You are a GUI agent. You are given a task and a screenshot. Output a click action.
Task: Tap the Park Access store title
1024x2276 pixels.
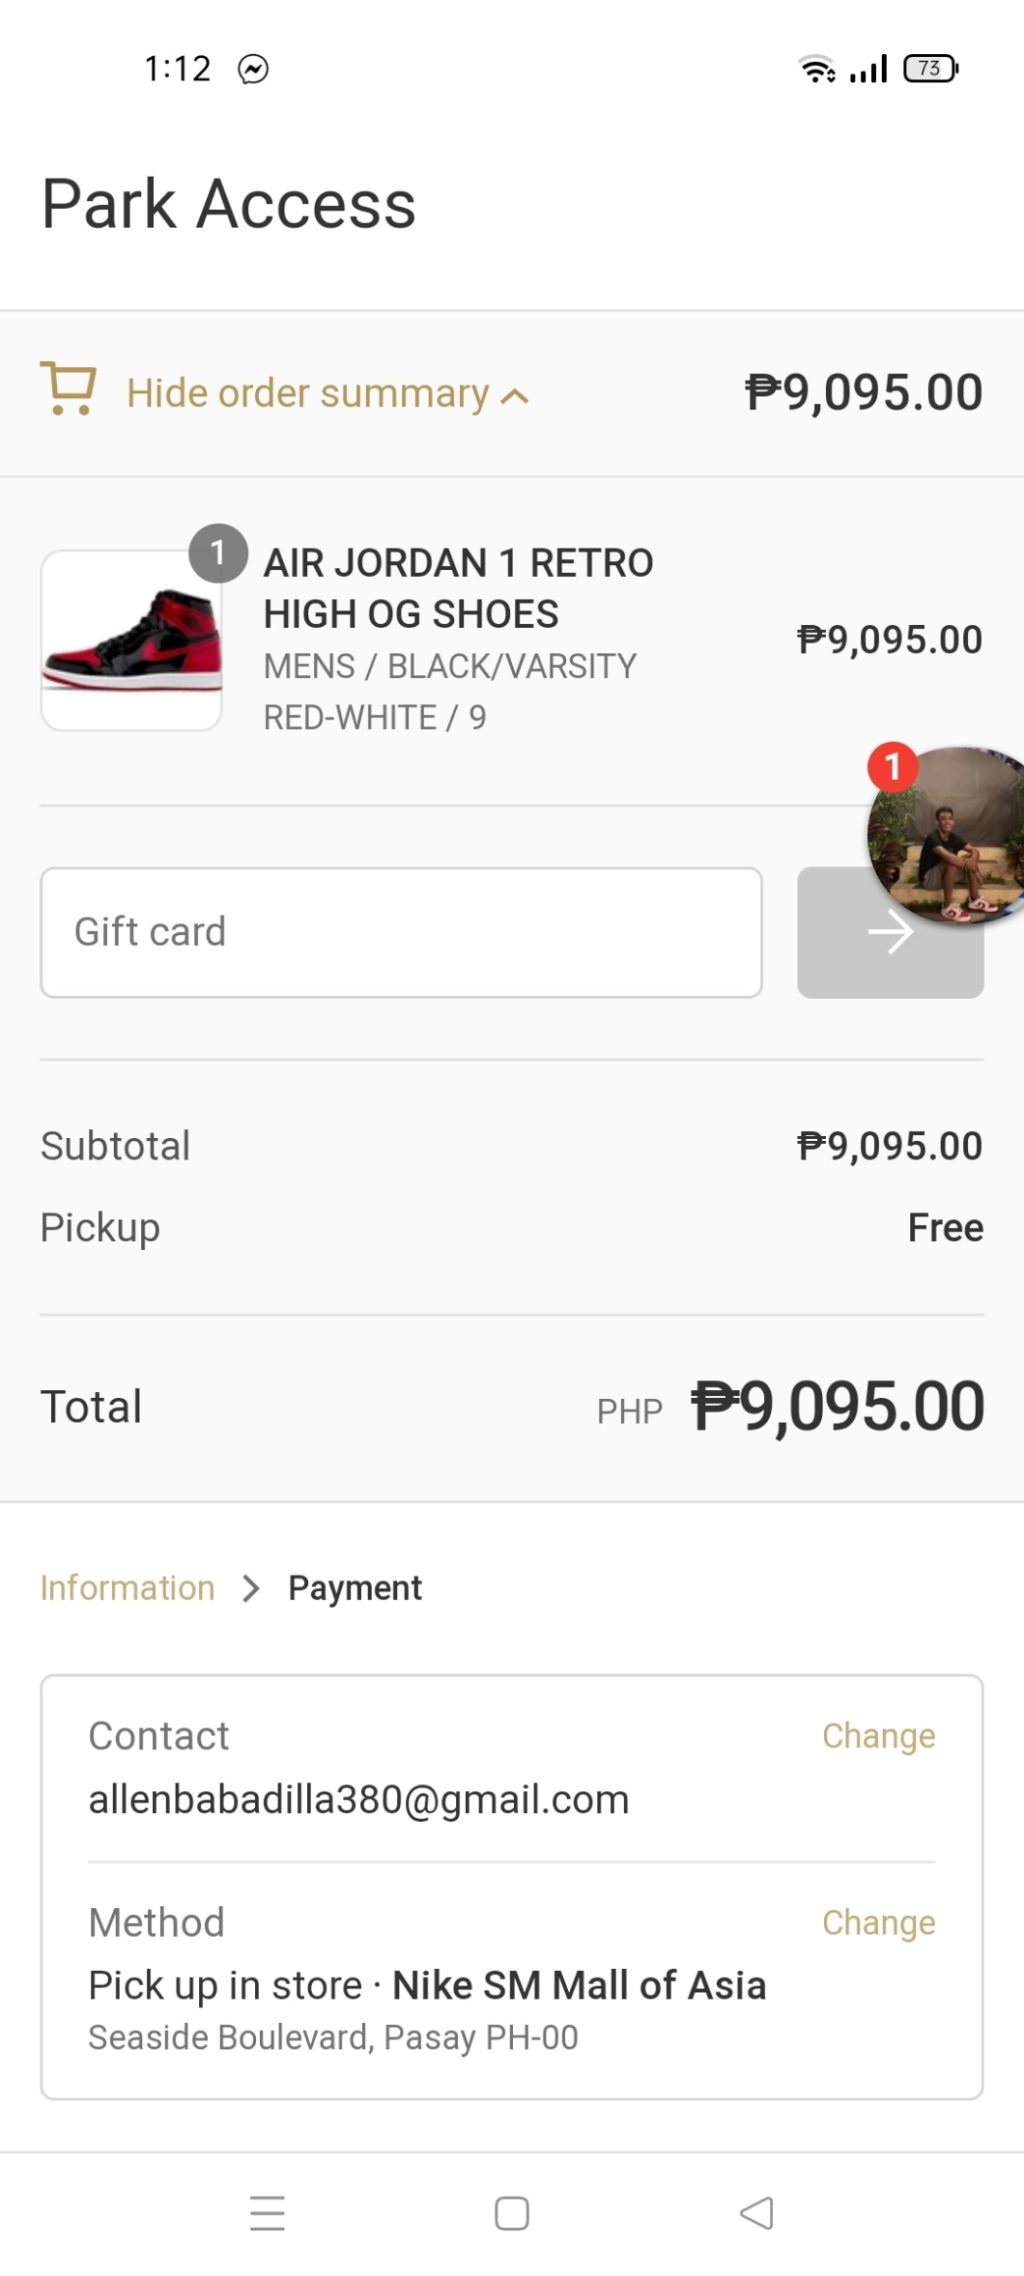(x=228, y=204)
